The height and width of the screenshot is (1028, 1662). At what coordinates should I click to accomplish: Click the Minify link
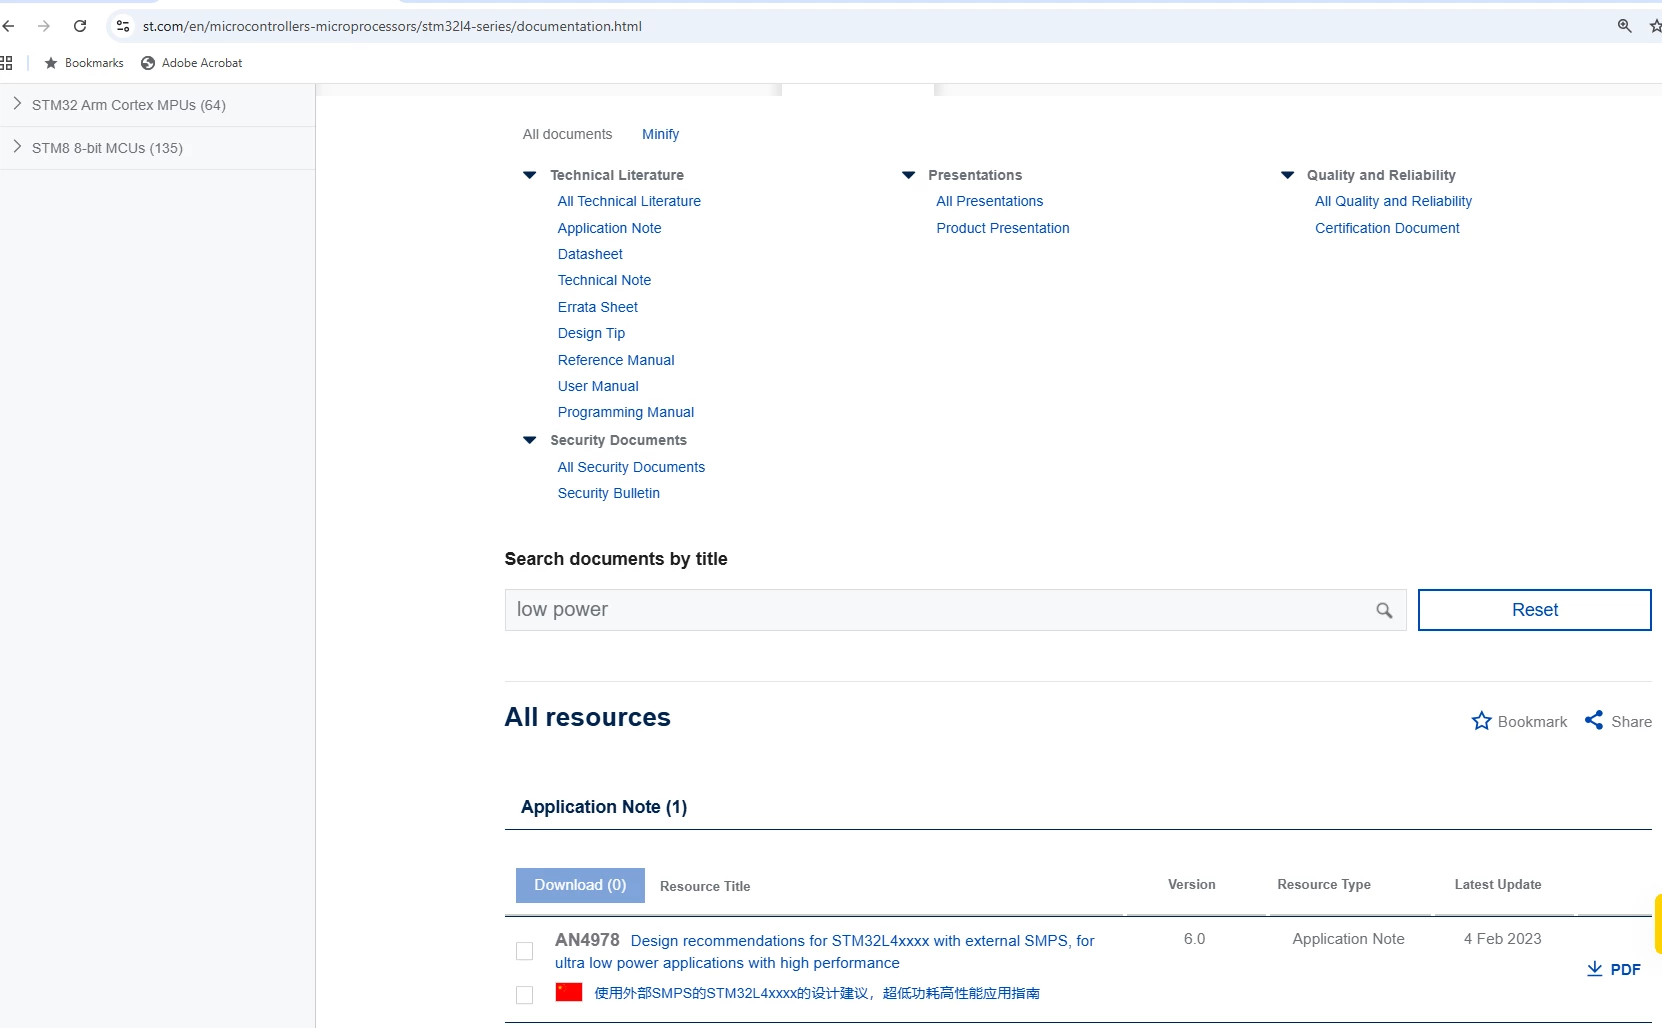660,134
